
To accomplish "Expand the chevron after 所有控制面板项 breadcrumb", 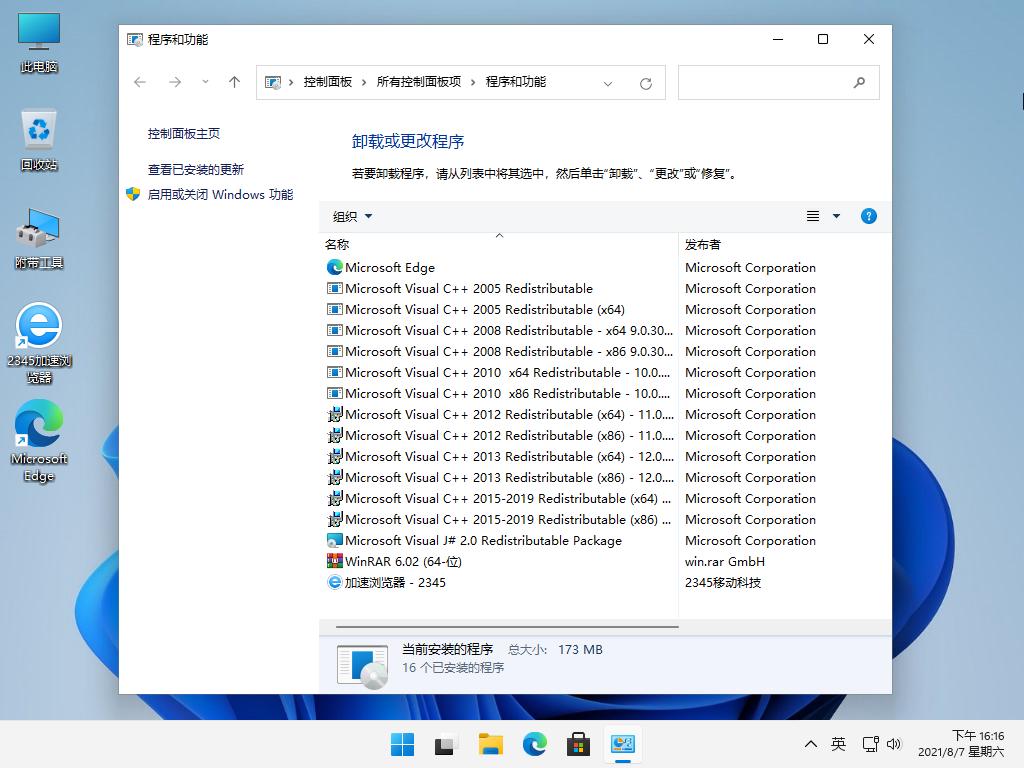I will pyautogui.click(x=473, y=82).
